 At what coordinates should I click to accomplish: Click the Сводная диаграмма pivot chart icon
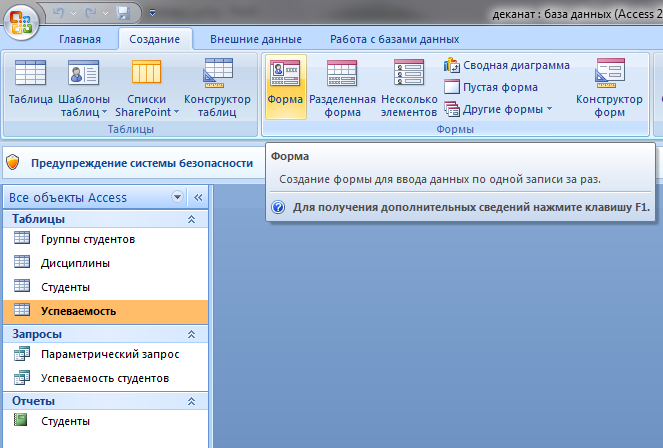(x=451, y=66)
